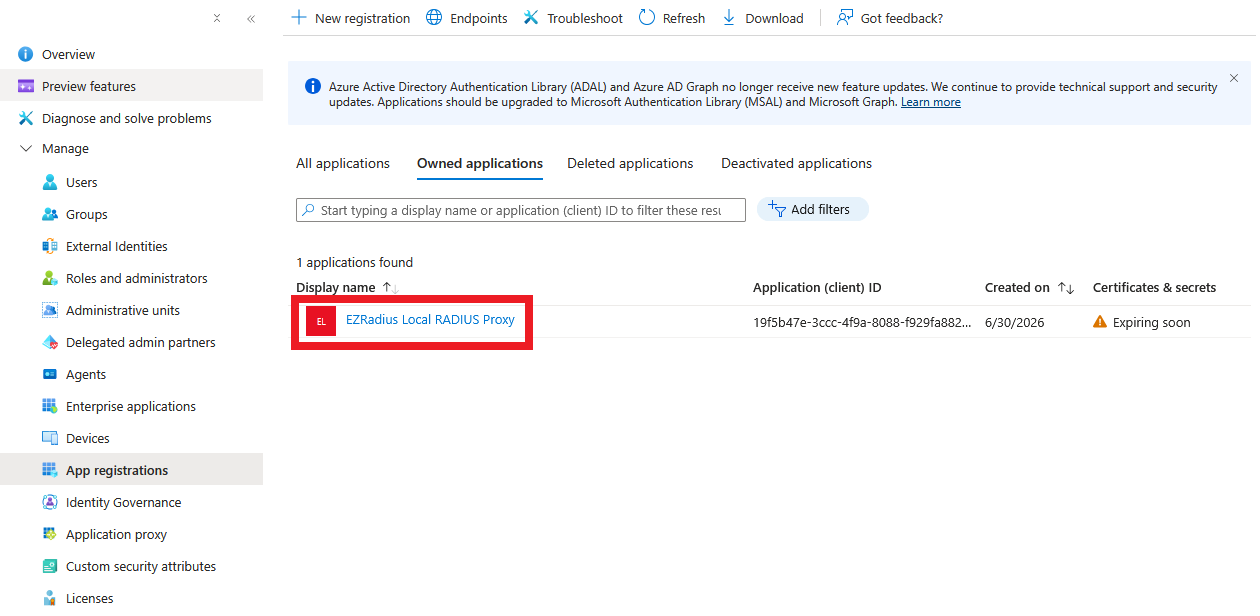The image size is (1260, 616).
Task: Click the Users icon in sidebar
Action: click(x=50, y=182)
